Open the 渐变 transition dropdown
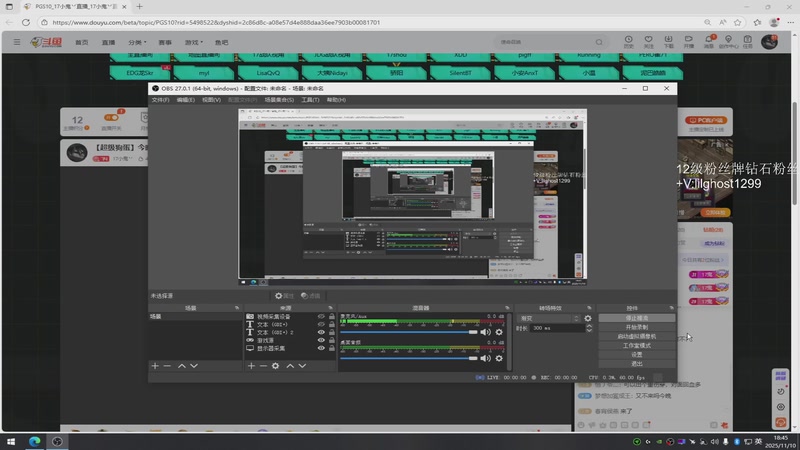The image size is (800, 450). click(x=548, y=318)
